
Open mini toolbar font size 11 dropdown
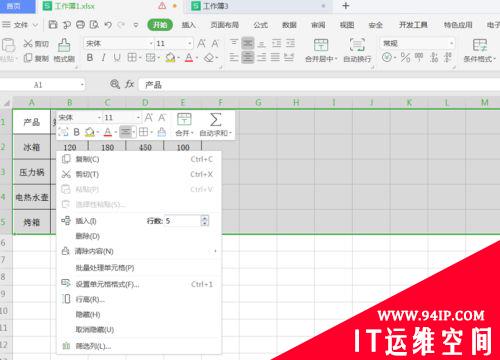[138, 117]
